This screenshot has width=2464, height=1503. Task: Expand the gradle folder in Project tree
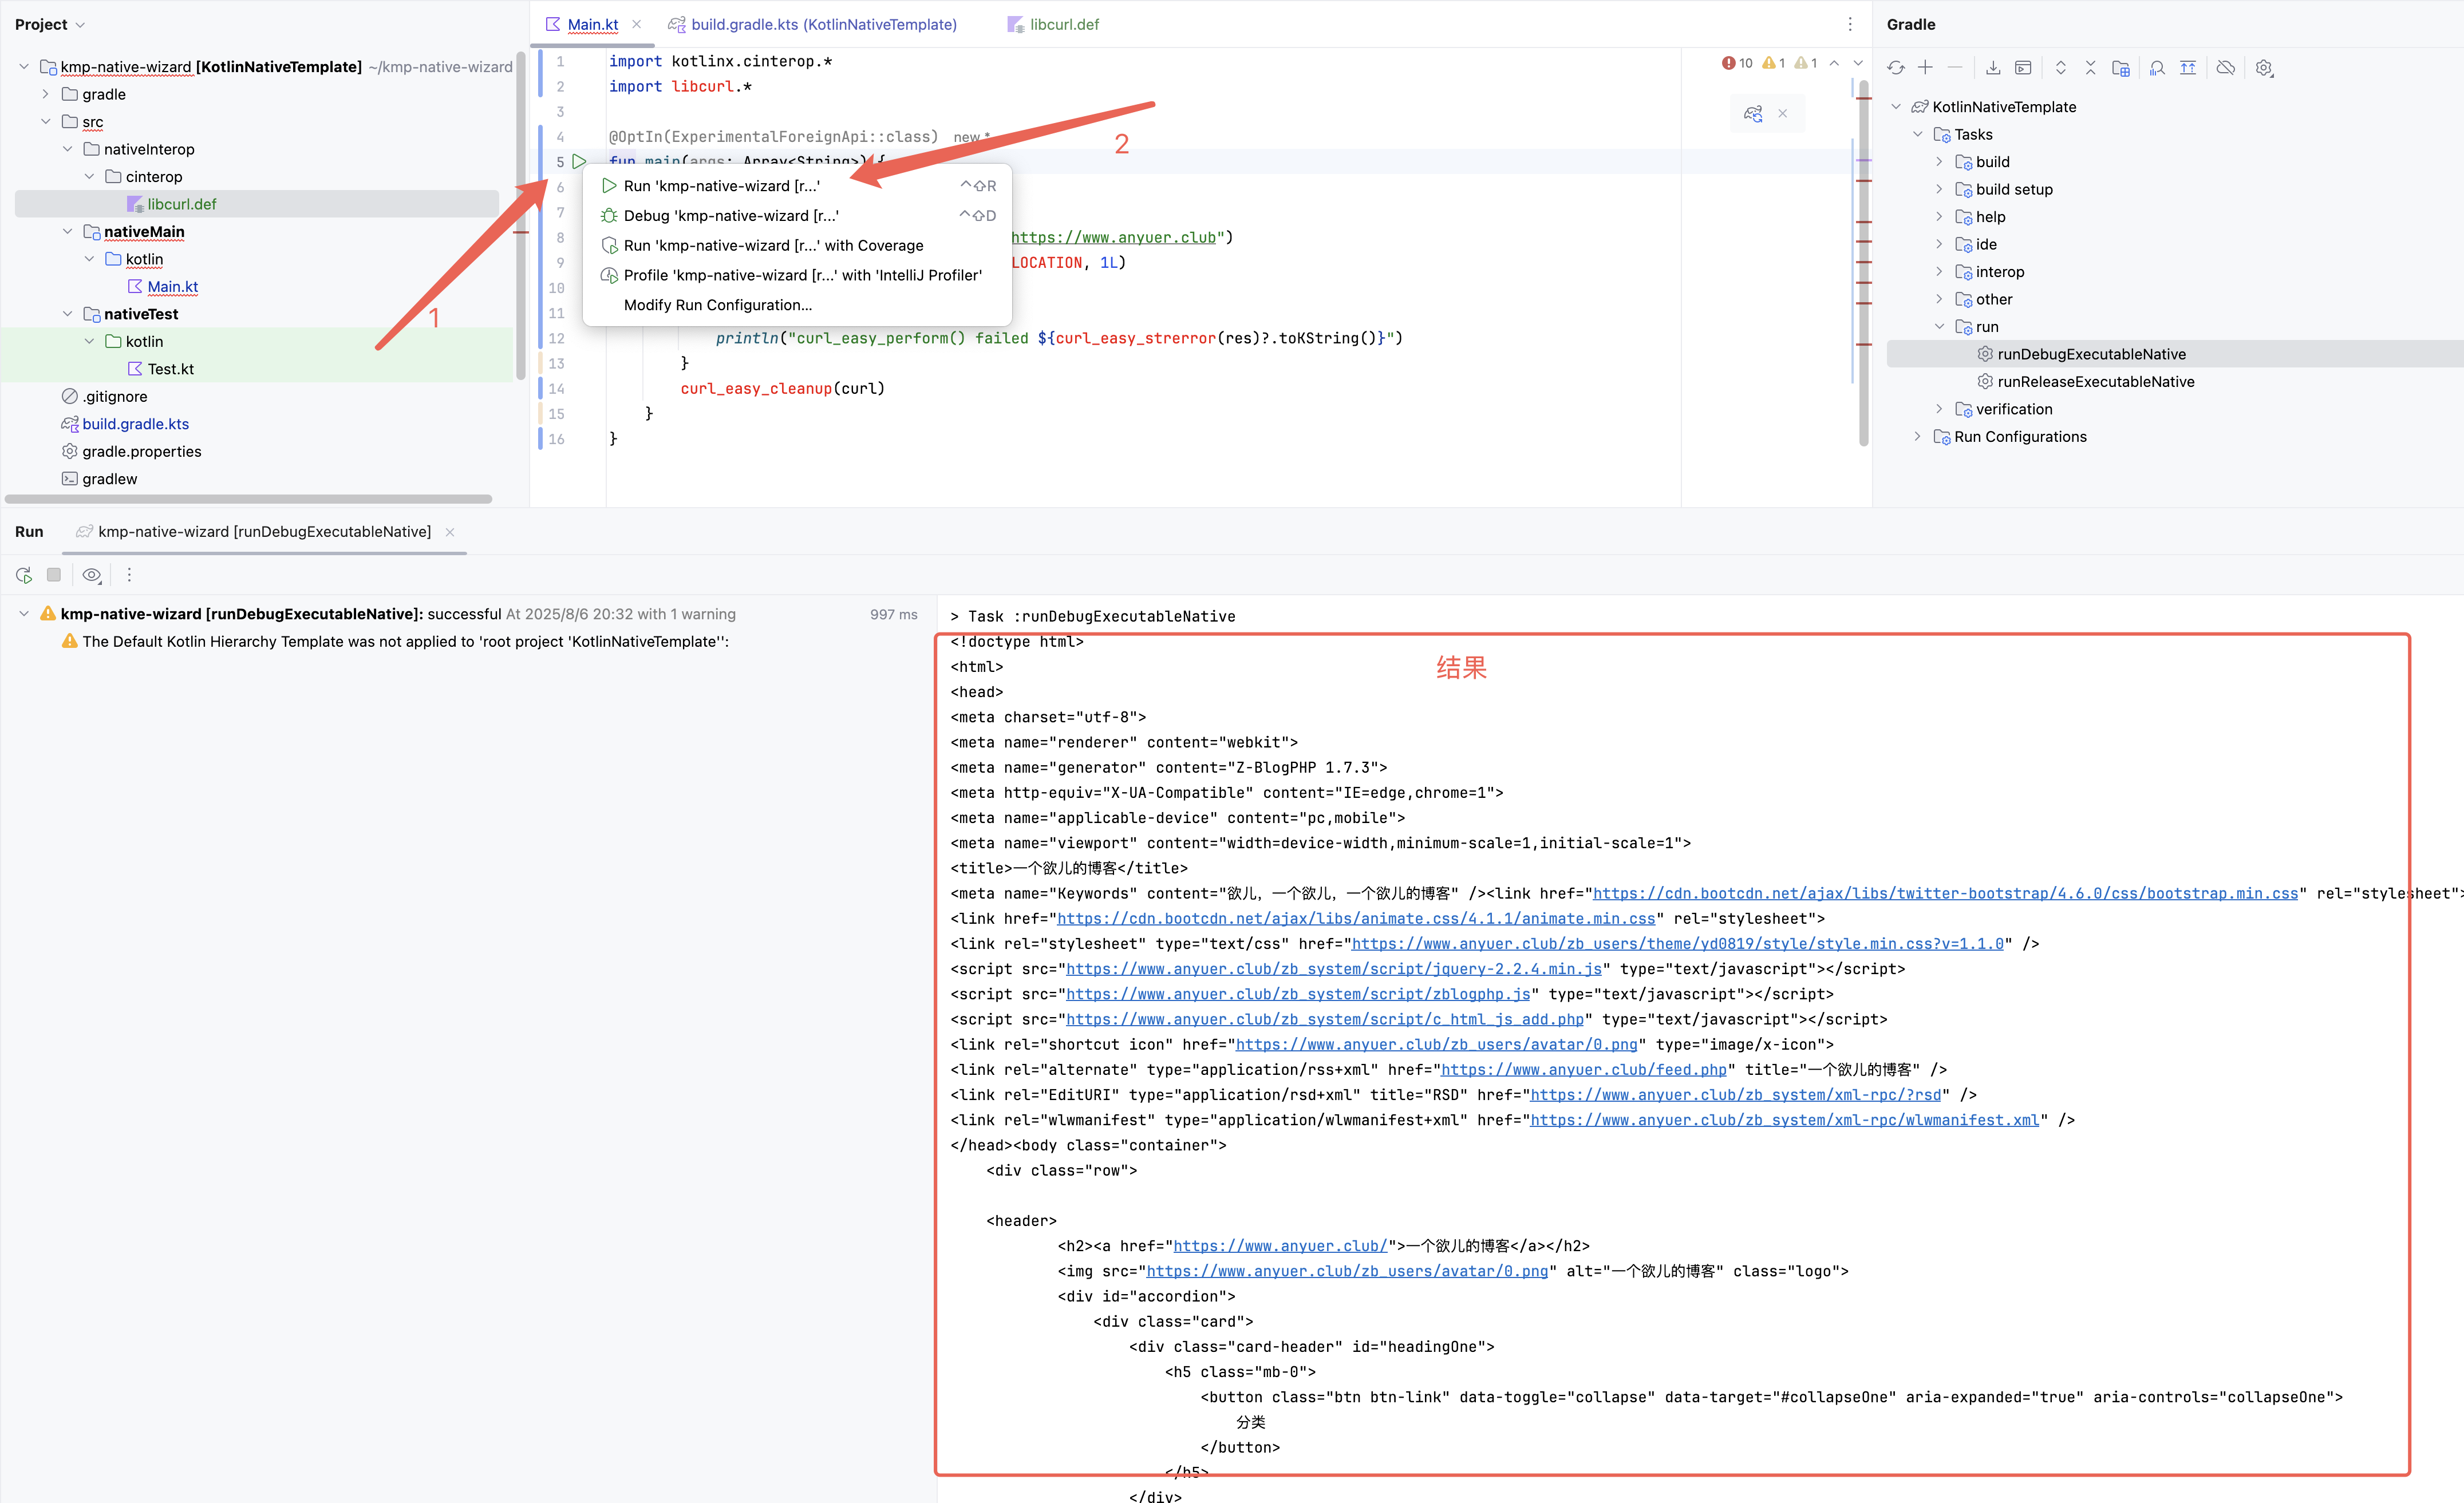click(x=45, y=94)
